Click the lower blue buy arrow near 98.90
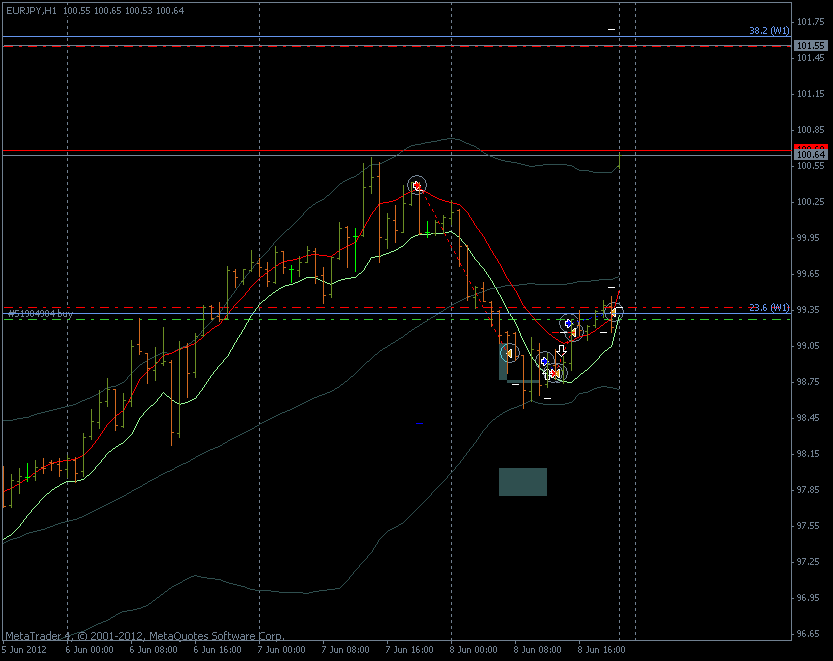The height and width of the screenshot is (661, 833). pos(544,361)
